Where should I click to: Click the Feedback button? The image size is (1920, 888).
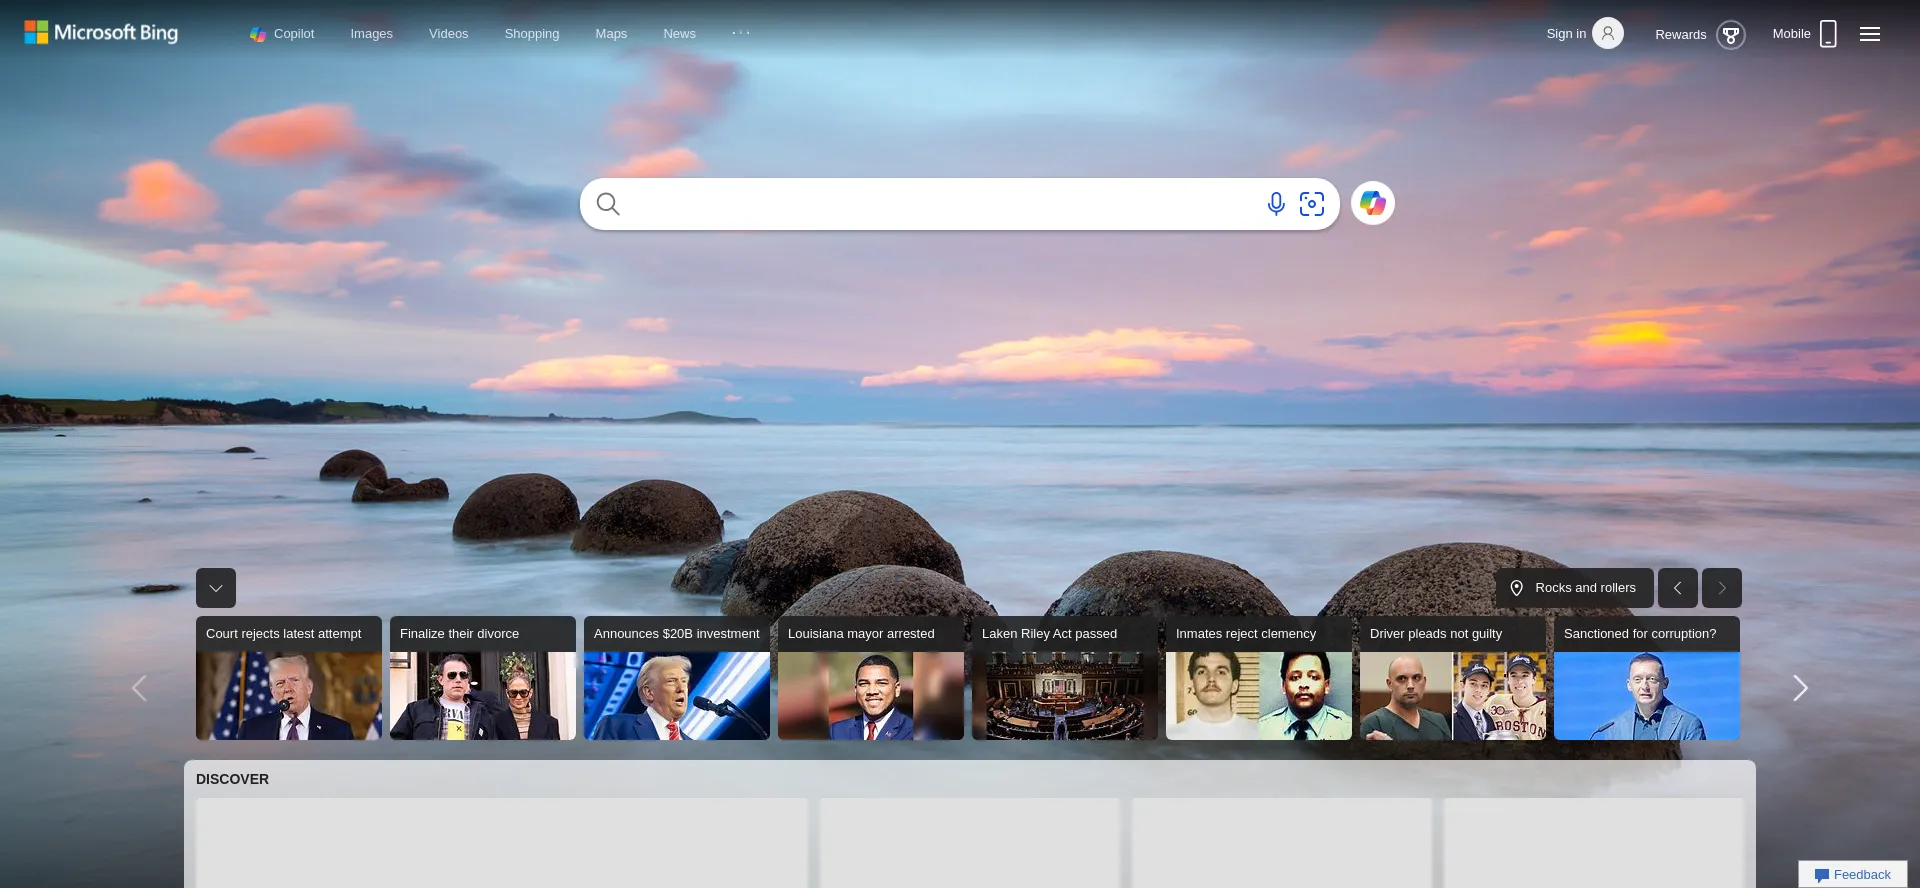[1852, 875]
